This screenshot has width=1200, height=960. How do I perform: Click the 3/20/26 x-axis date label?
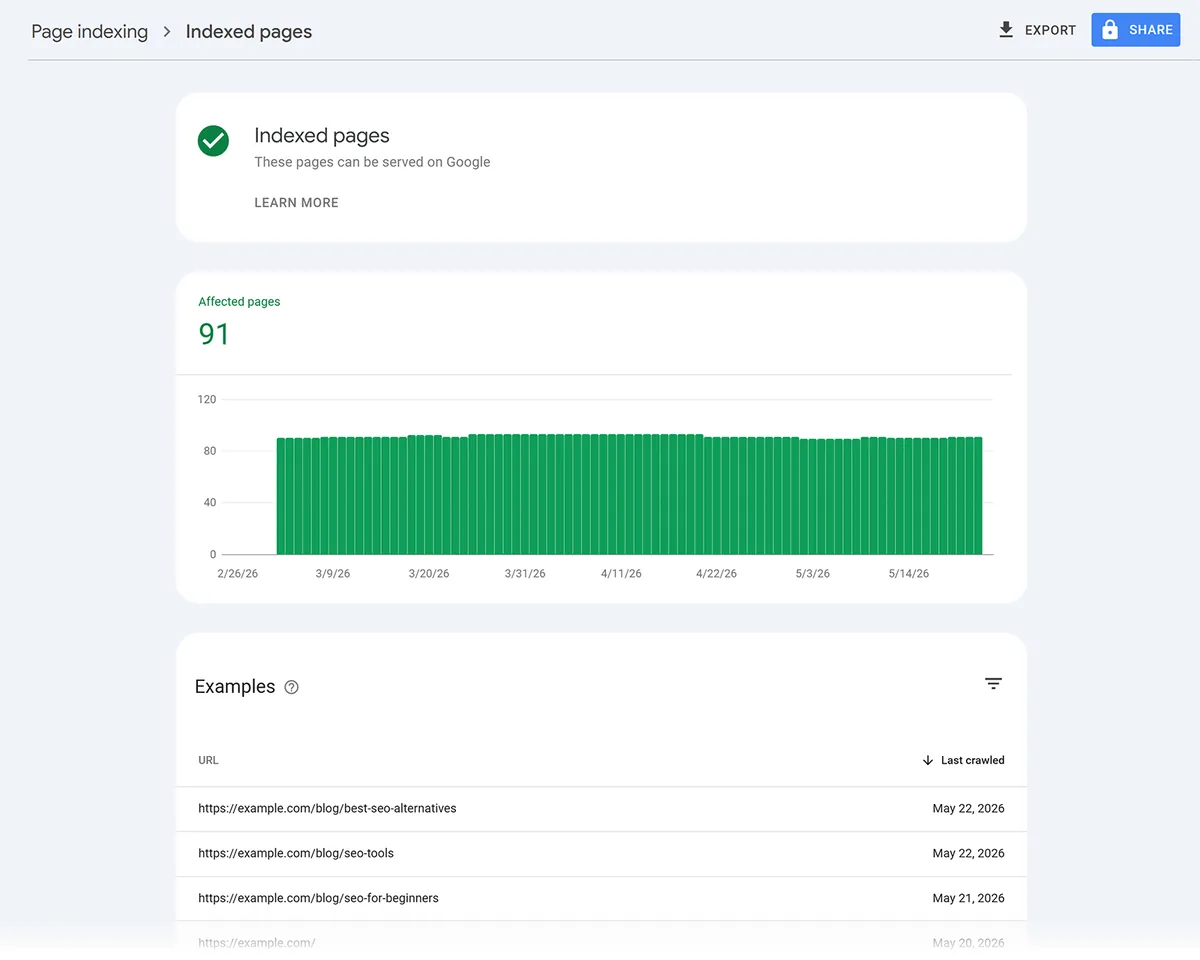(x=429, y=574)
